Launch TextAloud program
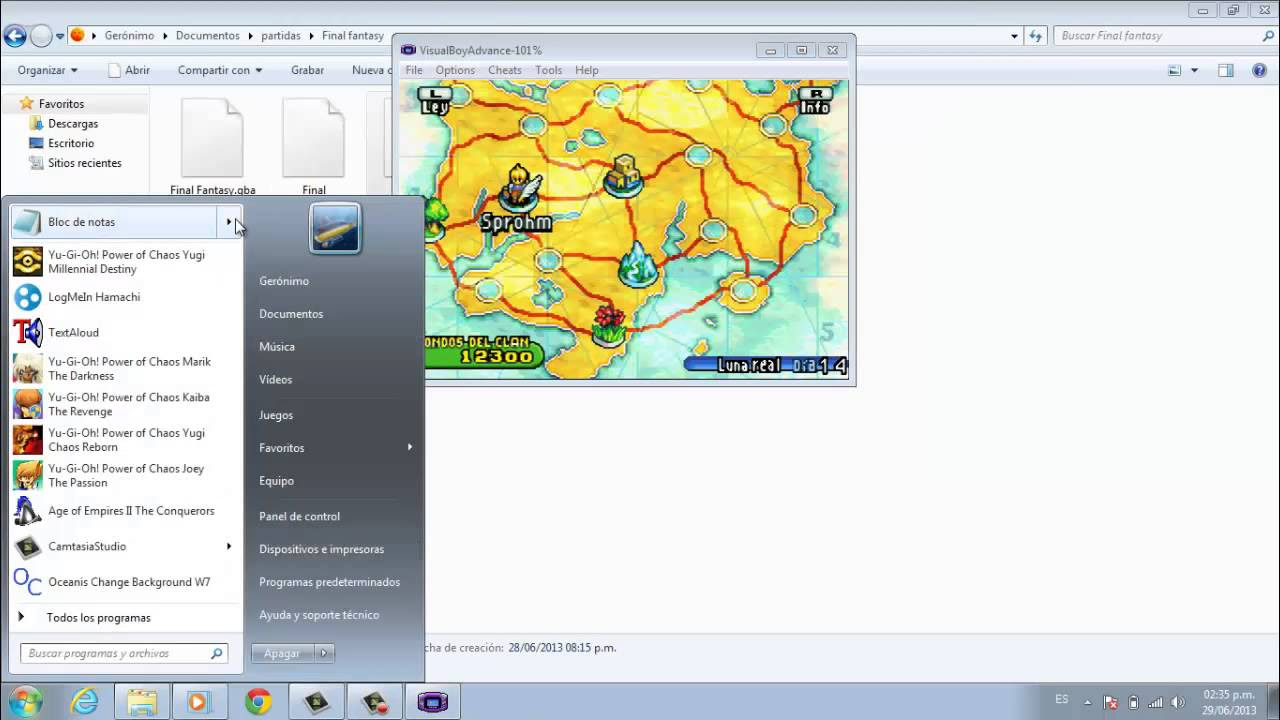 coord(126,332)
